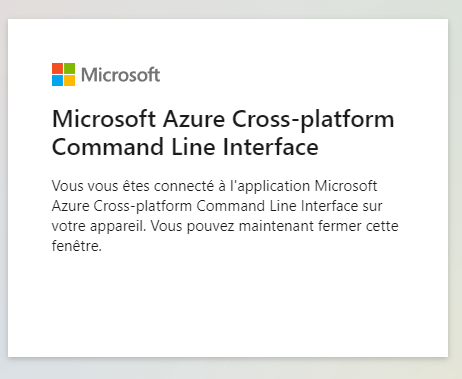
Task: Click the Microsoft four-square logo
Action: point(63,74)
